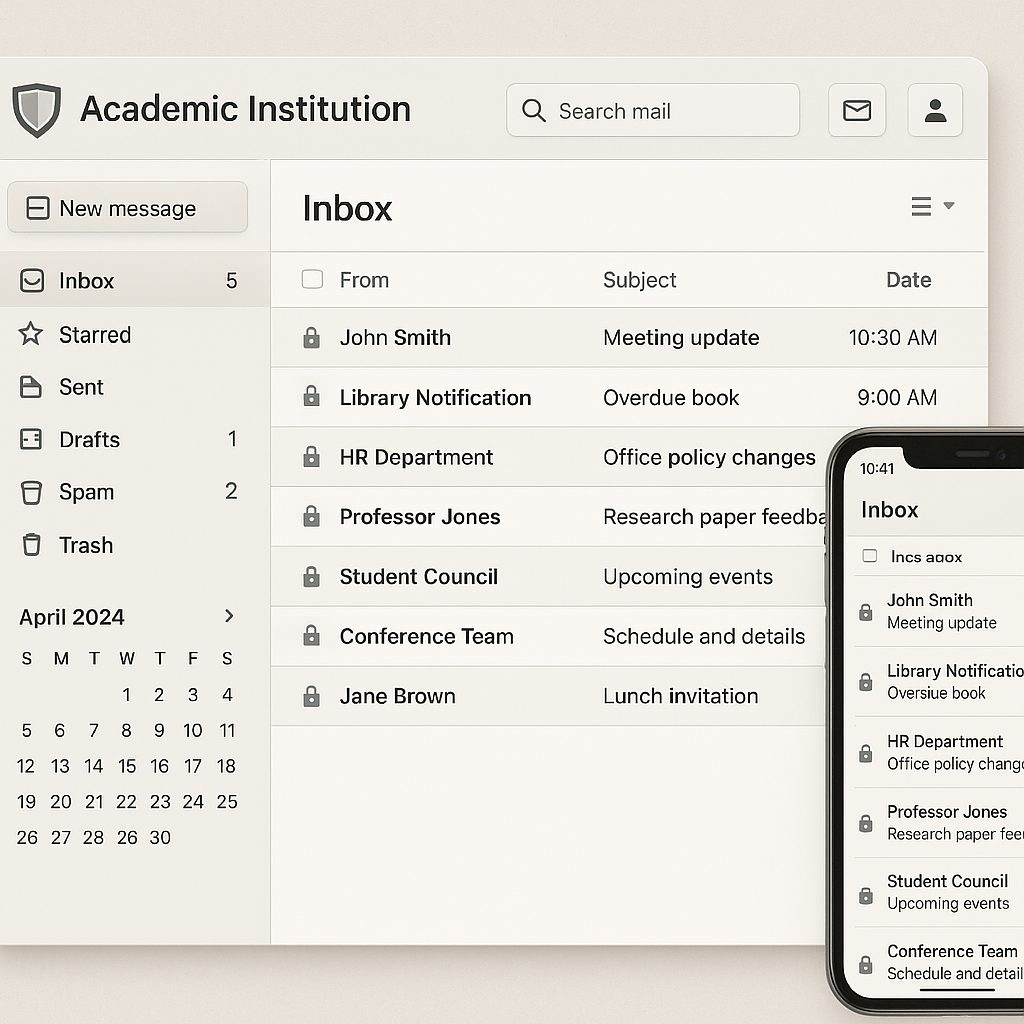This screenshot has width=1024, height=1024.
Task: Open the mail envelope icon top right
Action: 856,110
